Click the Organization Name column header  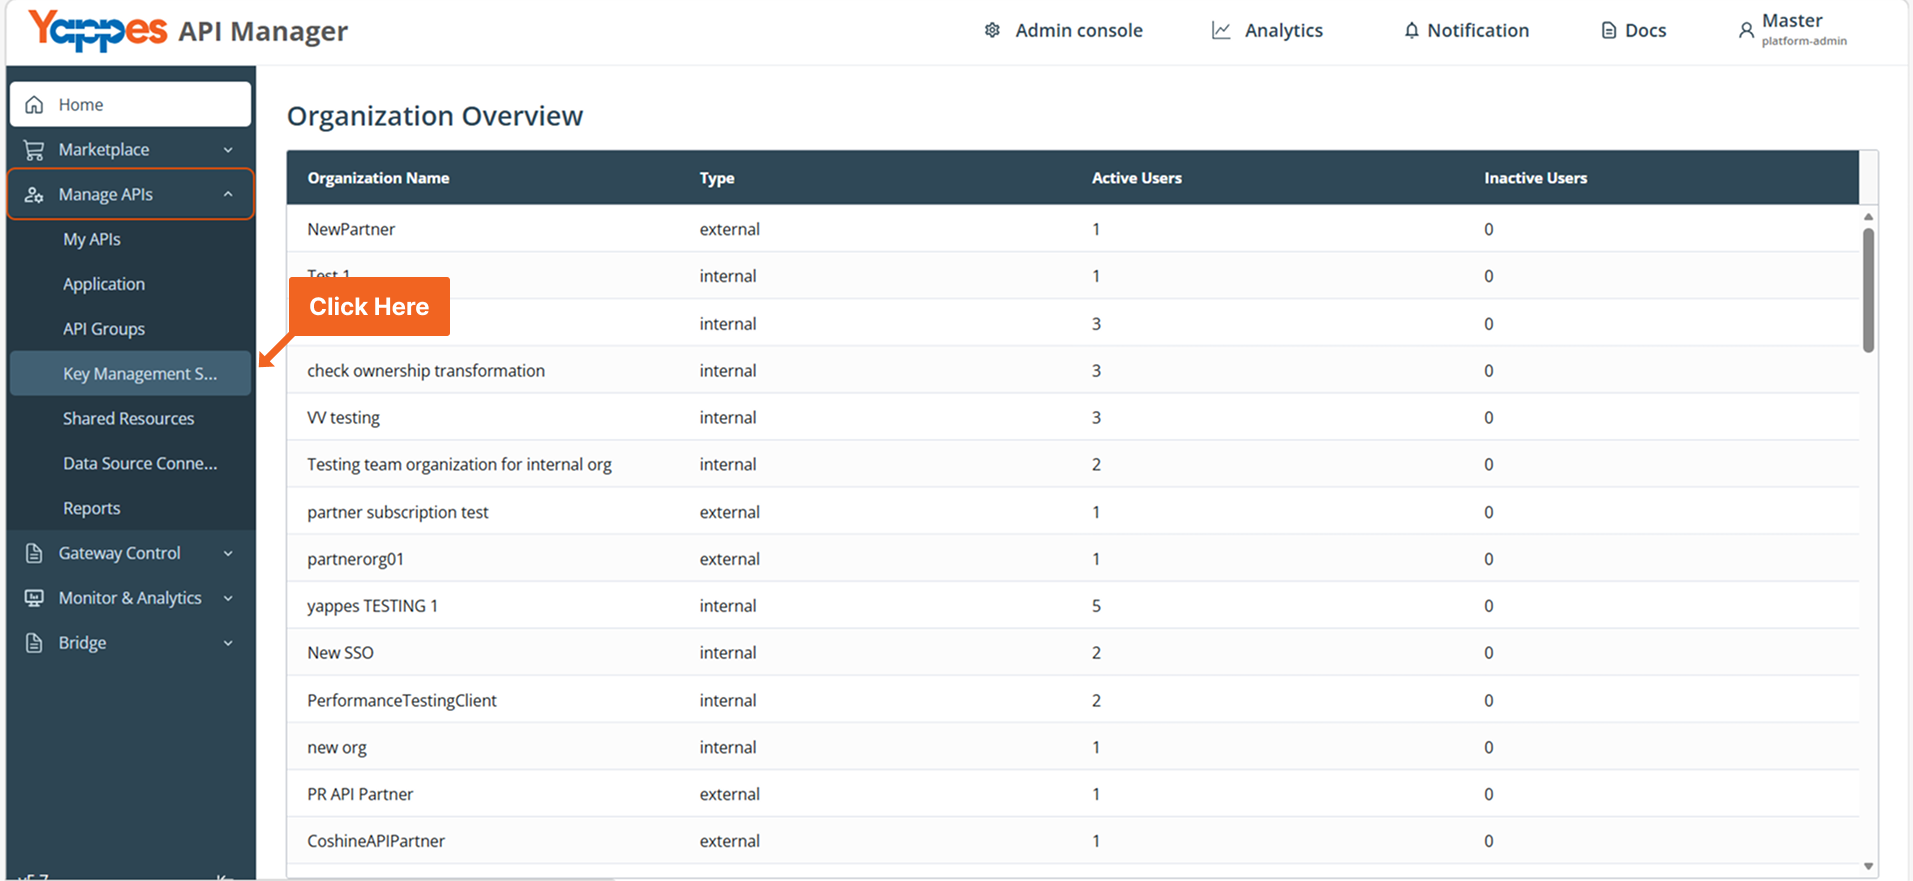[x=378, y=178]
